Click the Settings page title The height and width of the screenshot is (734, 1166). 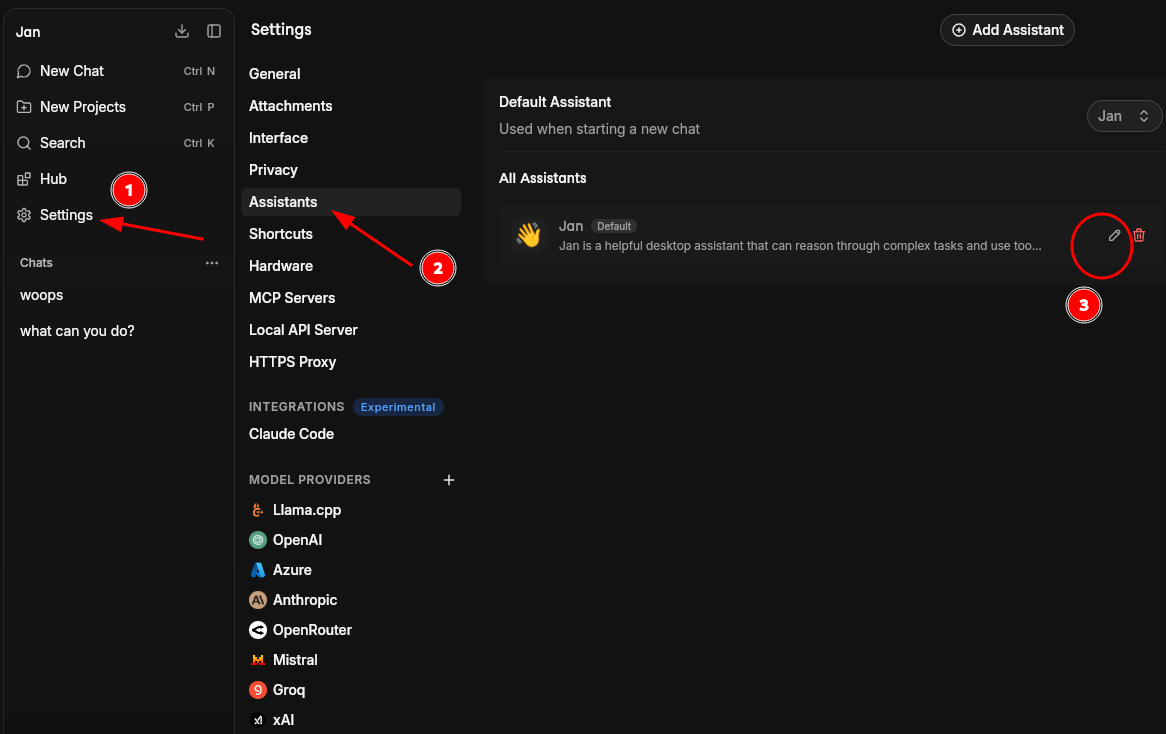pos(280,30)
